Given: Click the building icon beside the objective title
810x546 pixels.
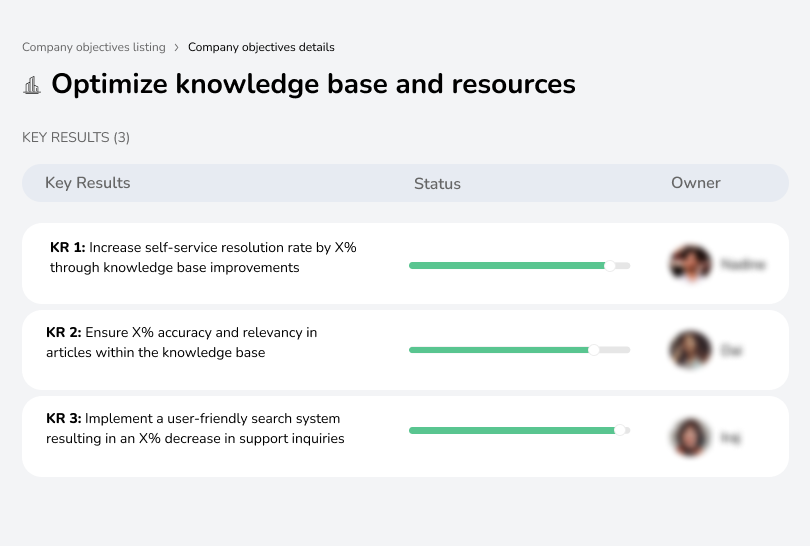Looking at the screenshot, I should pos(32,85).
